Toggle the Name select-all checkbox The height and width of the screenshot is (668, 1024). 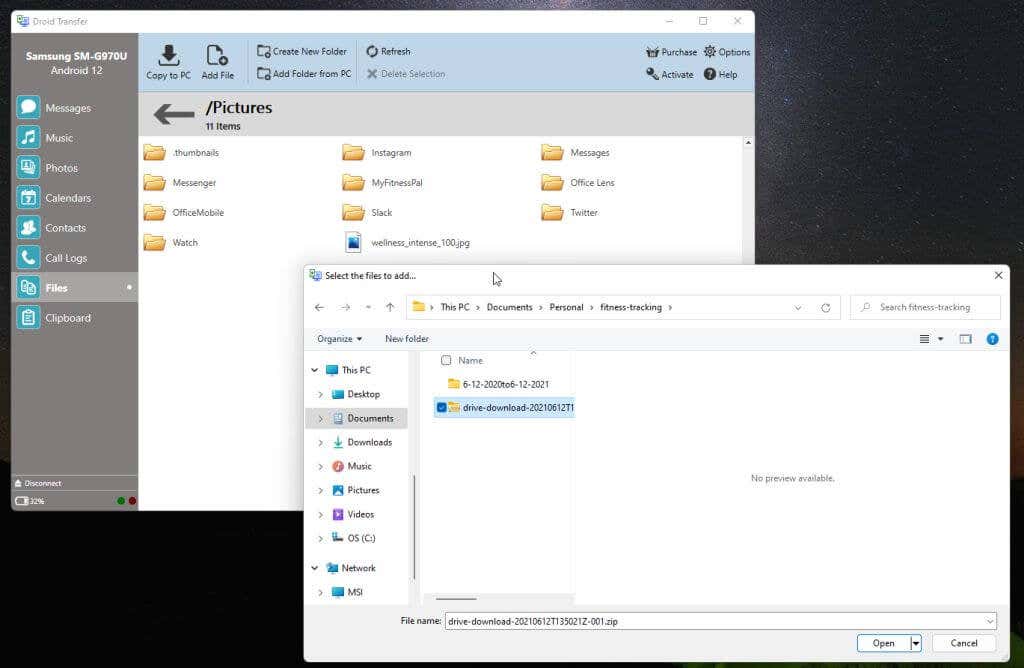point(446,360)
